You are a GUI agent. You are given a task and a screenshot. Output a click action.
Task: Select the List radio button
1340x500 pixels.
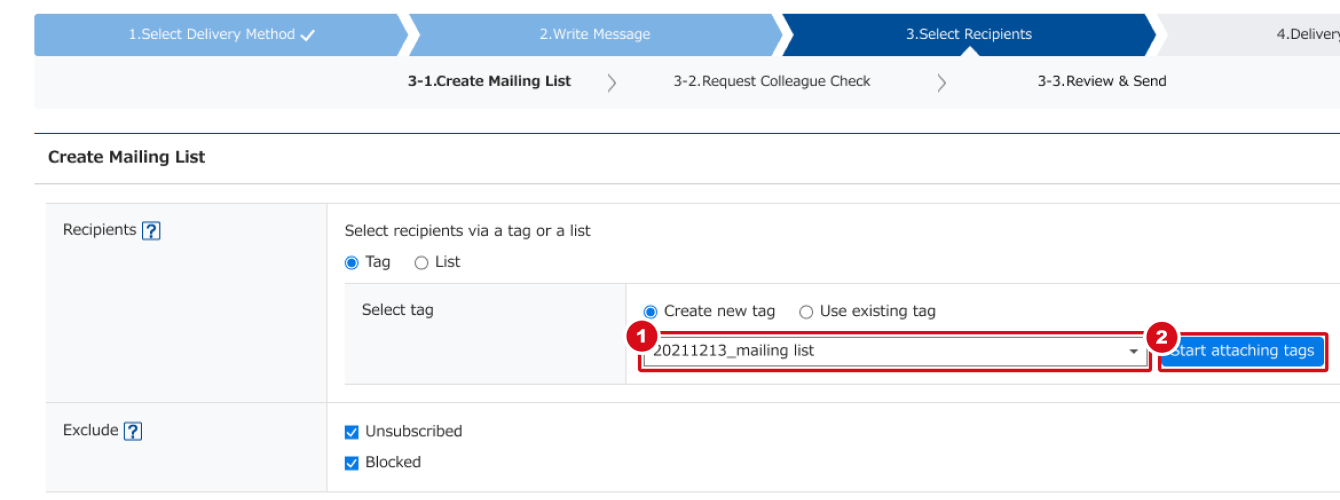[421, 263]
